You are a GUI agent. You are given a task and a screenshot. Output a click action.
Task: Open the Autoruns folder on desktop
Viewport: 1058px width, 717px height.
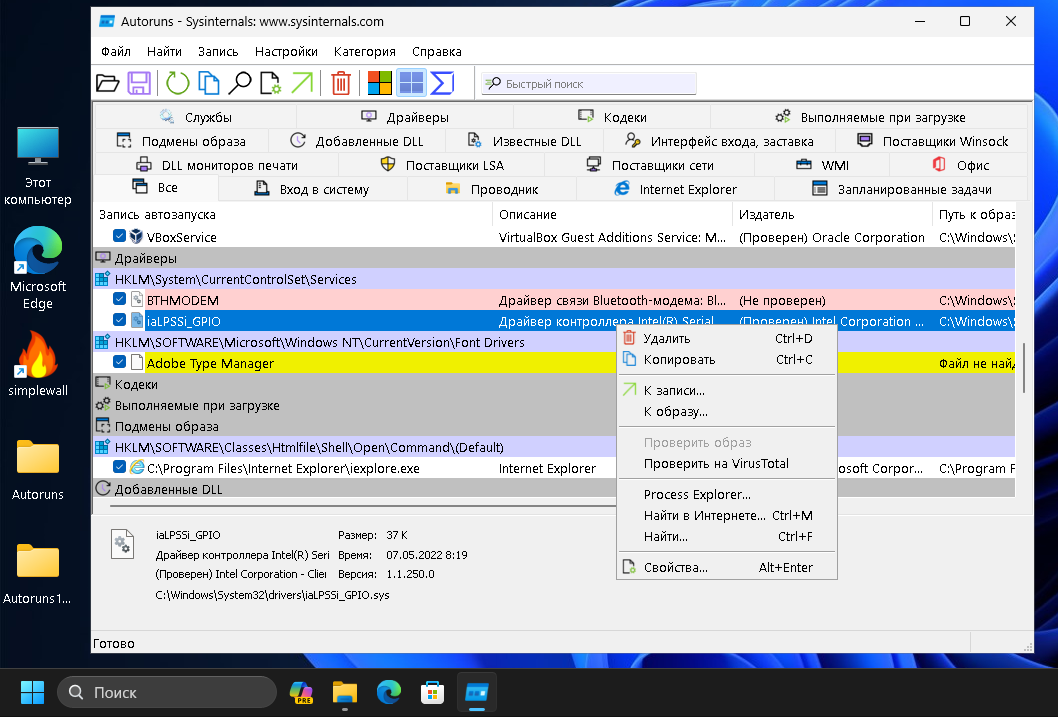click(x=38, y=469)
